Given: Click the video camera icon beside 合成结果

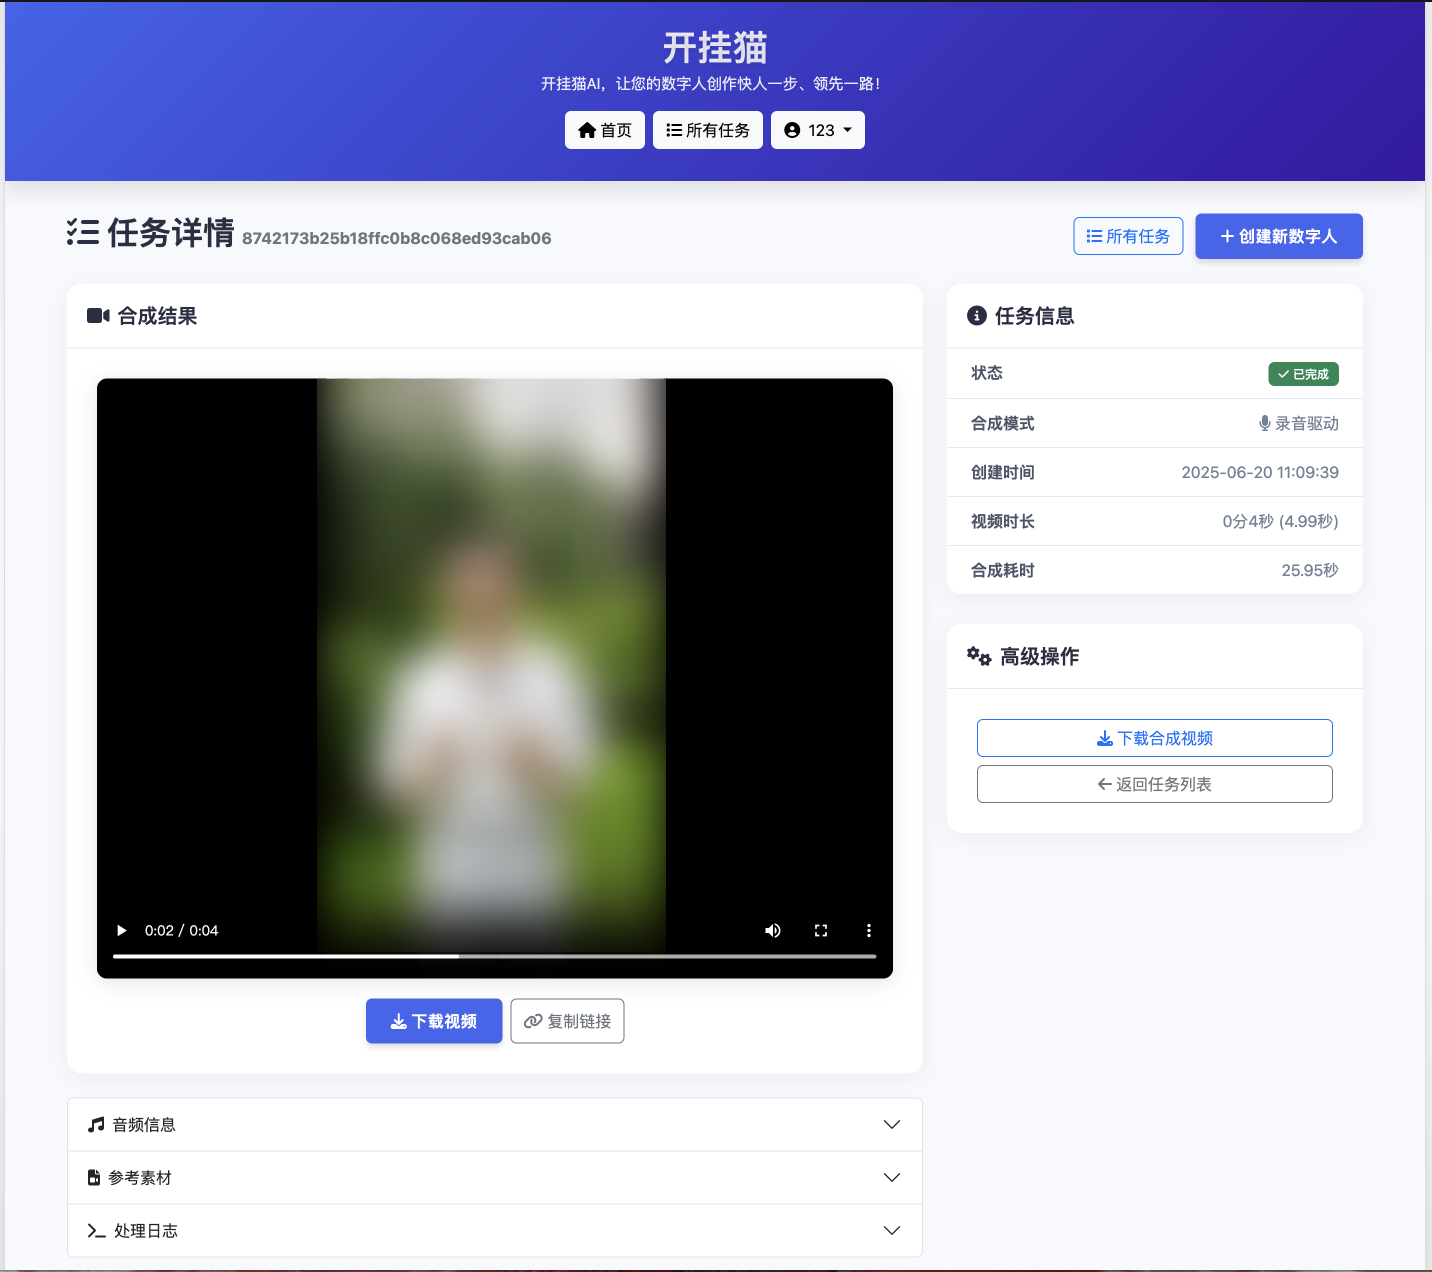Looking at the screenshot, I should coord(98,316).
